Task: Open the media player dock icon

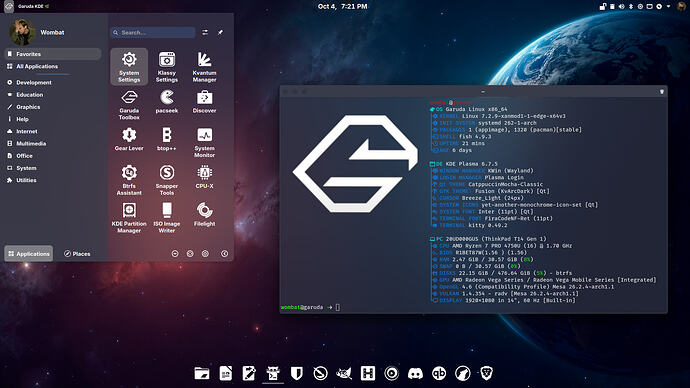Action: 391,373
